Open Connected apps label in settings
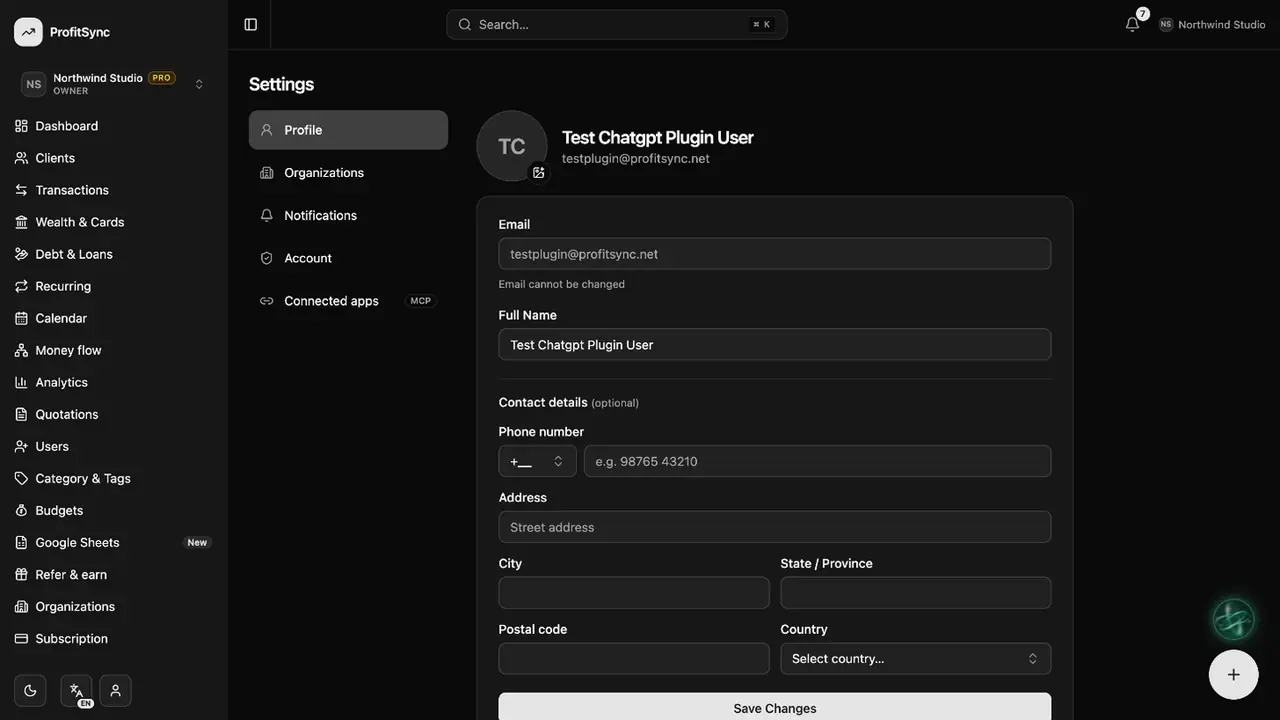Screen dimensions: 1280x720 pyautogui.click(x=331, y=301)
